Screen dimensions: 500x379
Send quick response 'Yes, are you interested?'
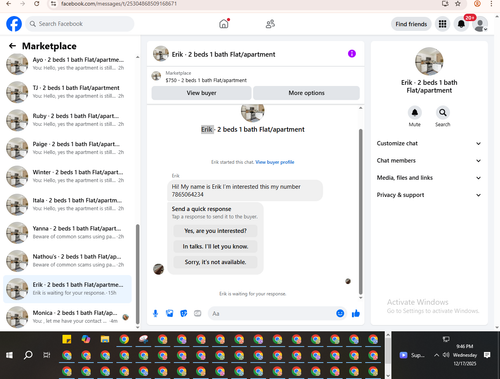tap(215, 231)
